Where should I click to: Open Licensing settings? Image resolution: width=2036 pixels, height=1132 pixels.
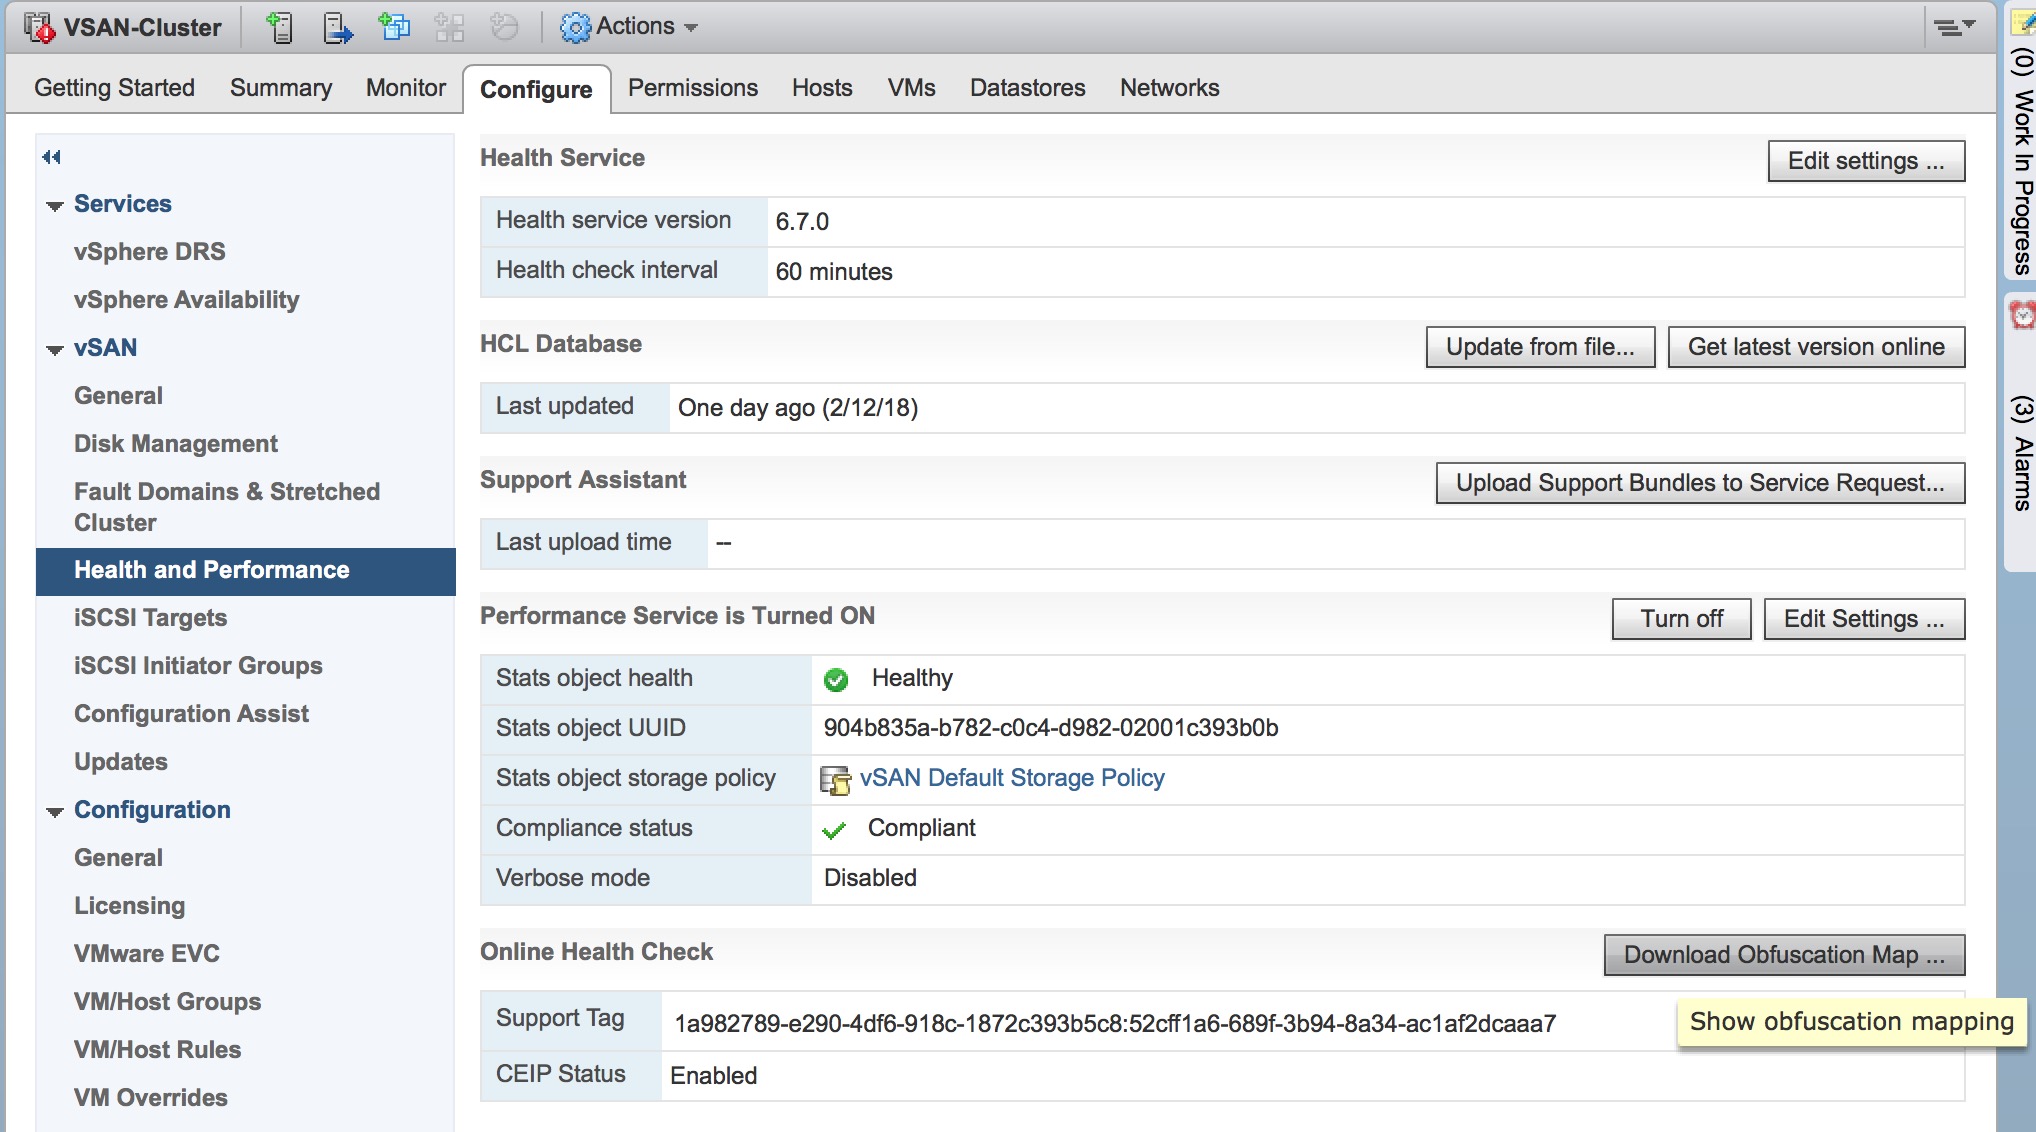pyautogui.click(x=129, y=906)
